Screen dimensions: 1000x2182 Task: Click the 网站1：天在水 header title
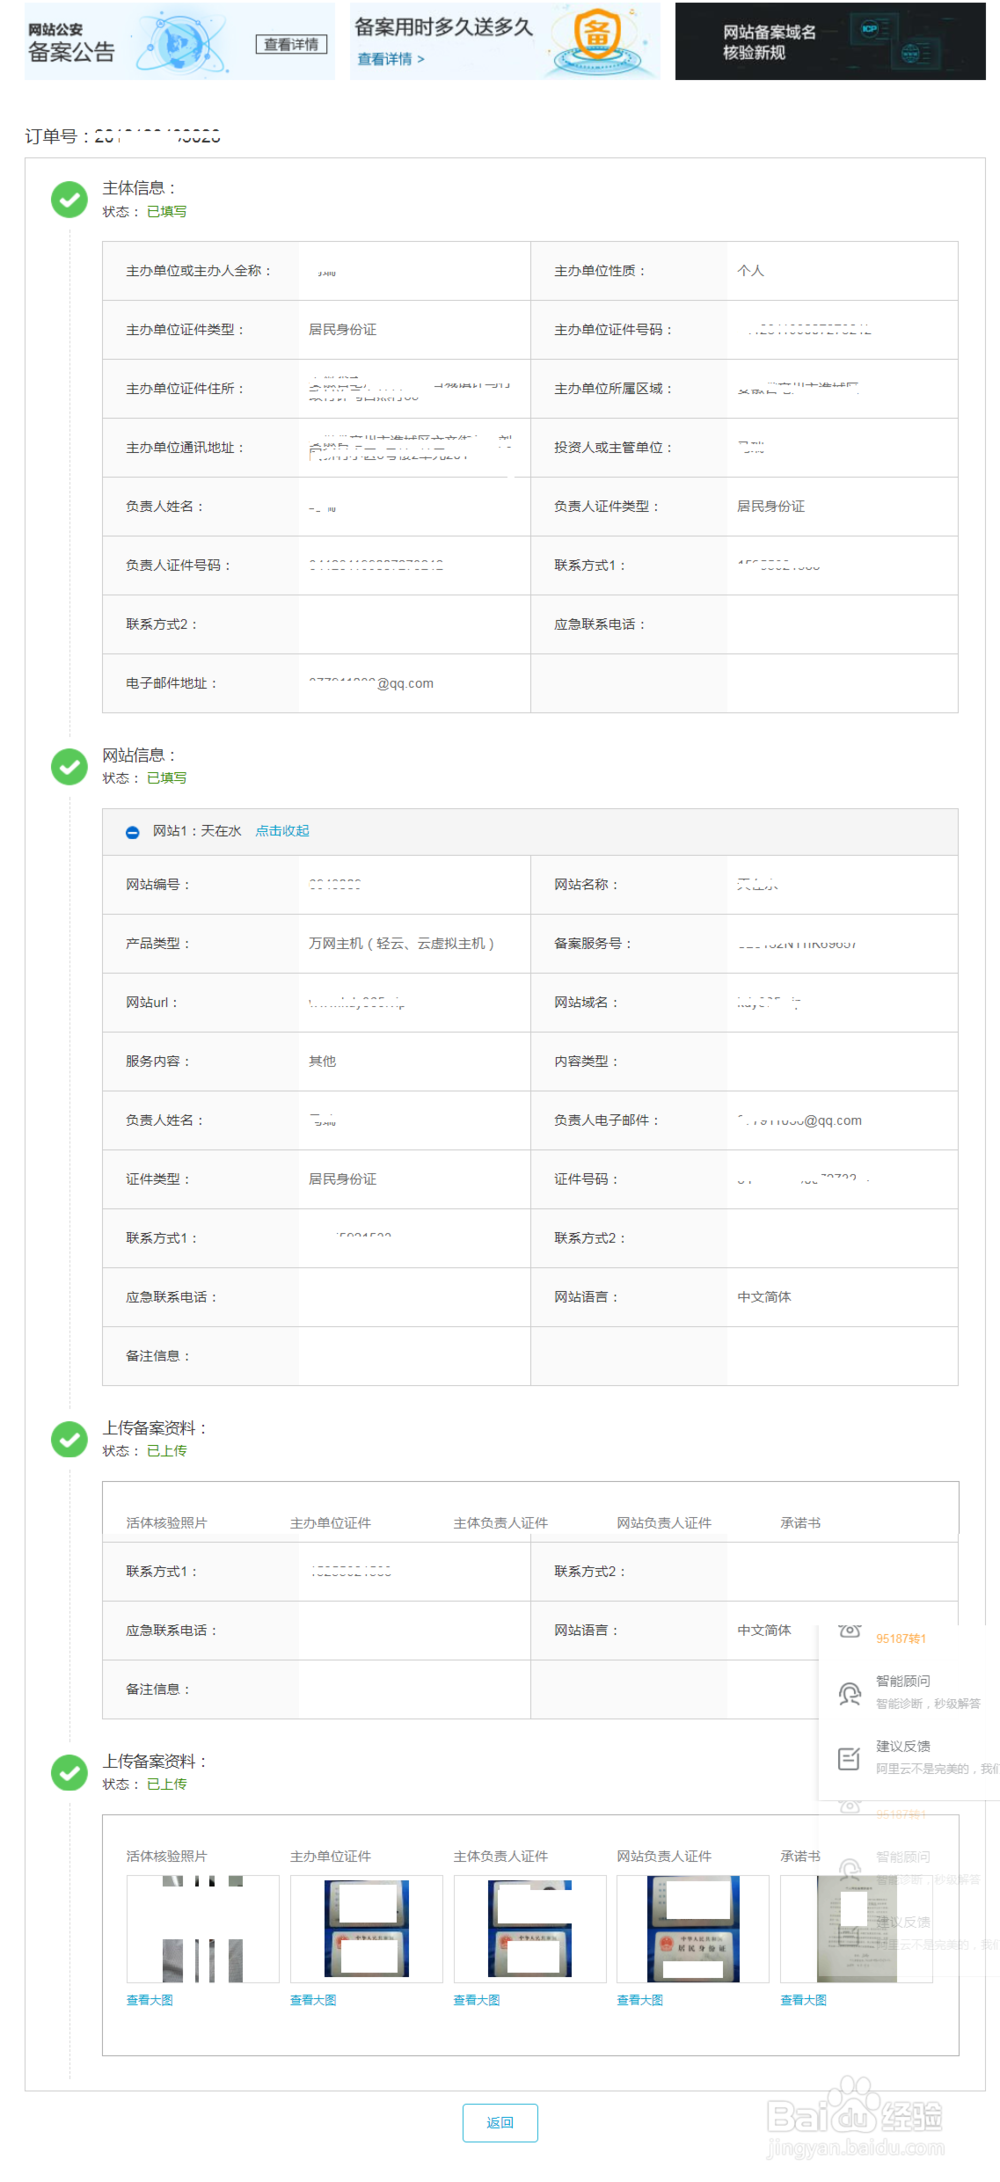pyautogui.click(x=197, y=831)
